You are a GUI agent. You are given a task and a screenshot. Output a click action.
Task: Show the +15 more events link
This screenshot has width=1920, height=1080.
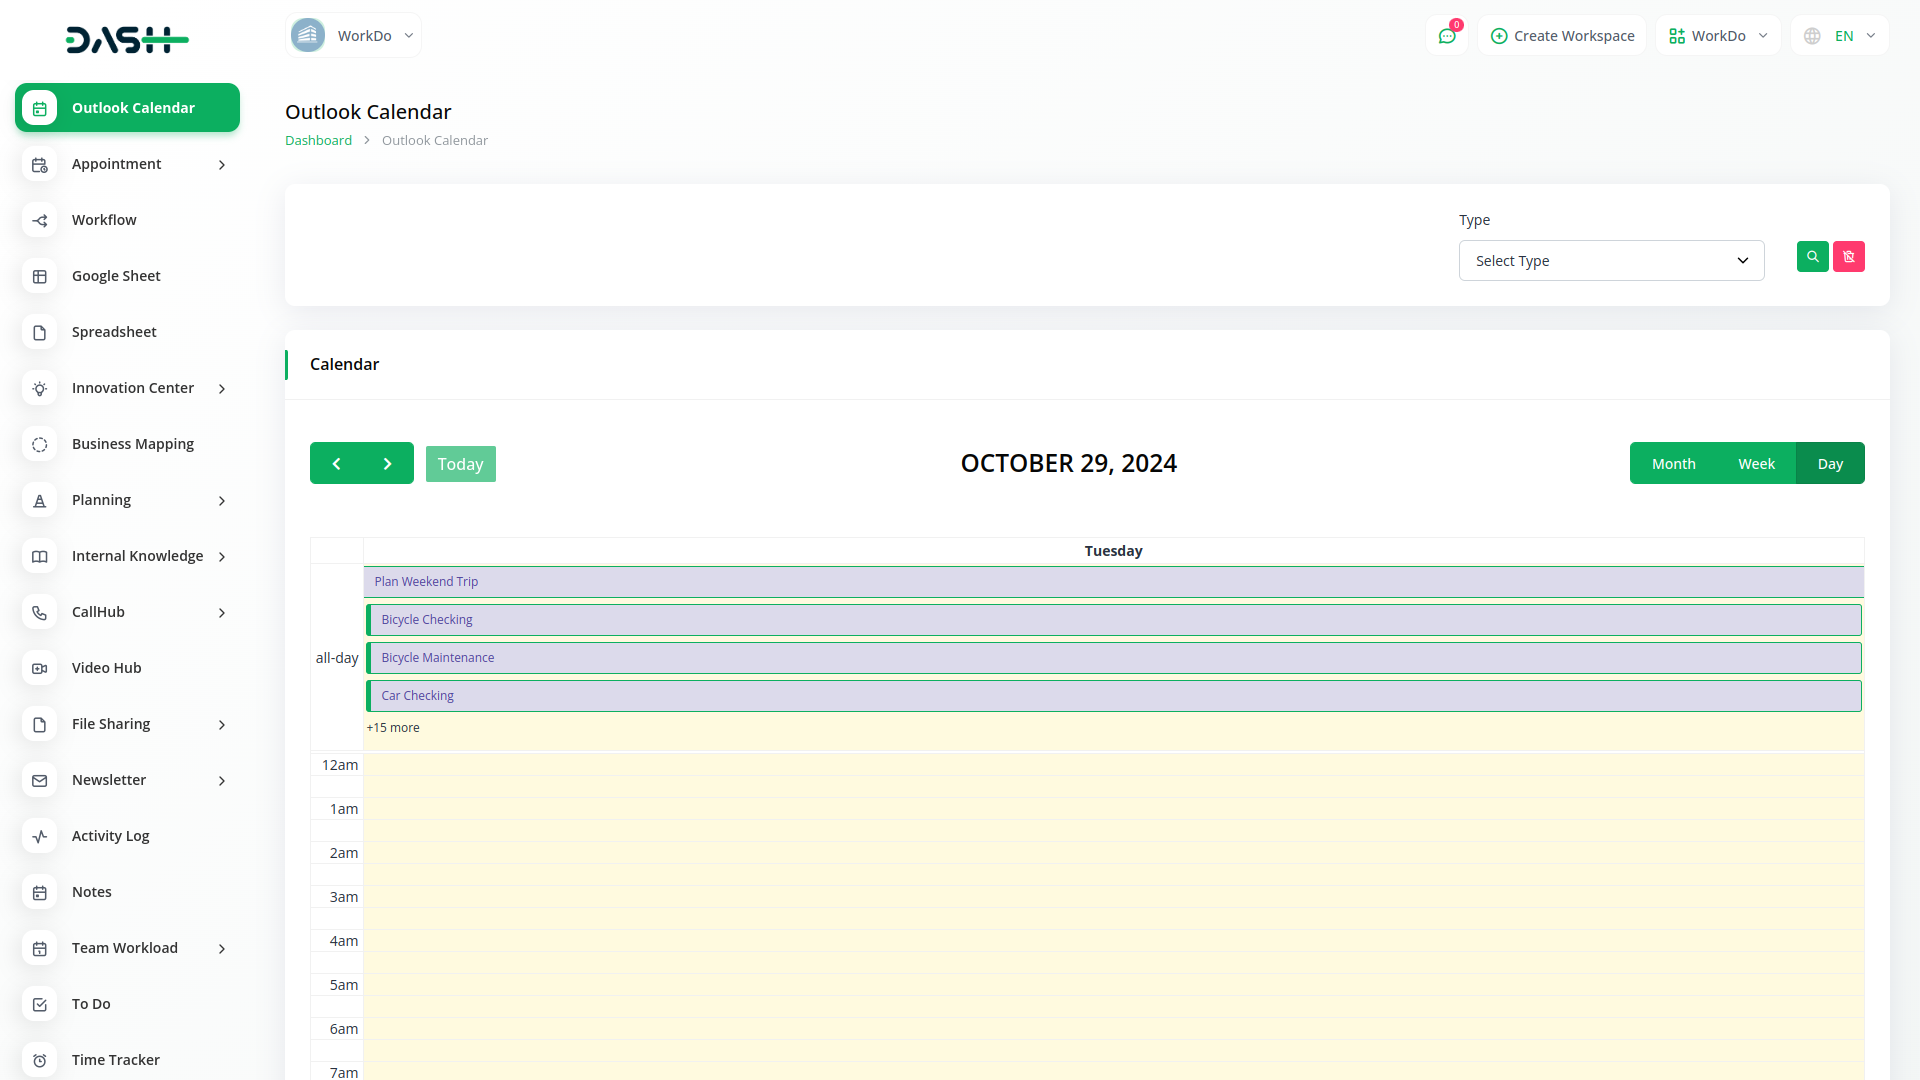tap(393, 728)
